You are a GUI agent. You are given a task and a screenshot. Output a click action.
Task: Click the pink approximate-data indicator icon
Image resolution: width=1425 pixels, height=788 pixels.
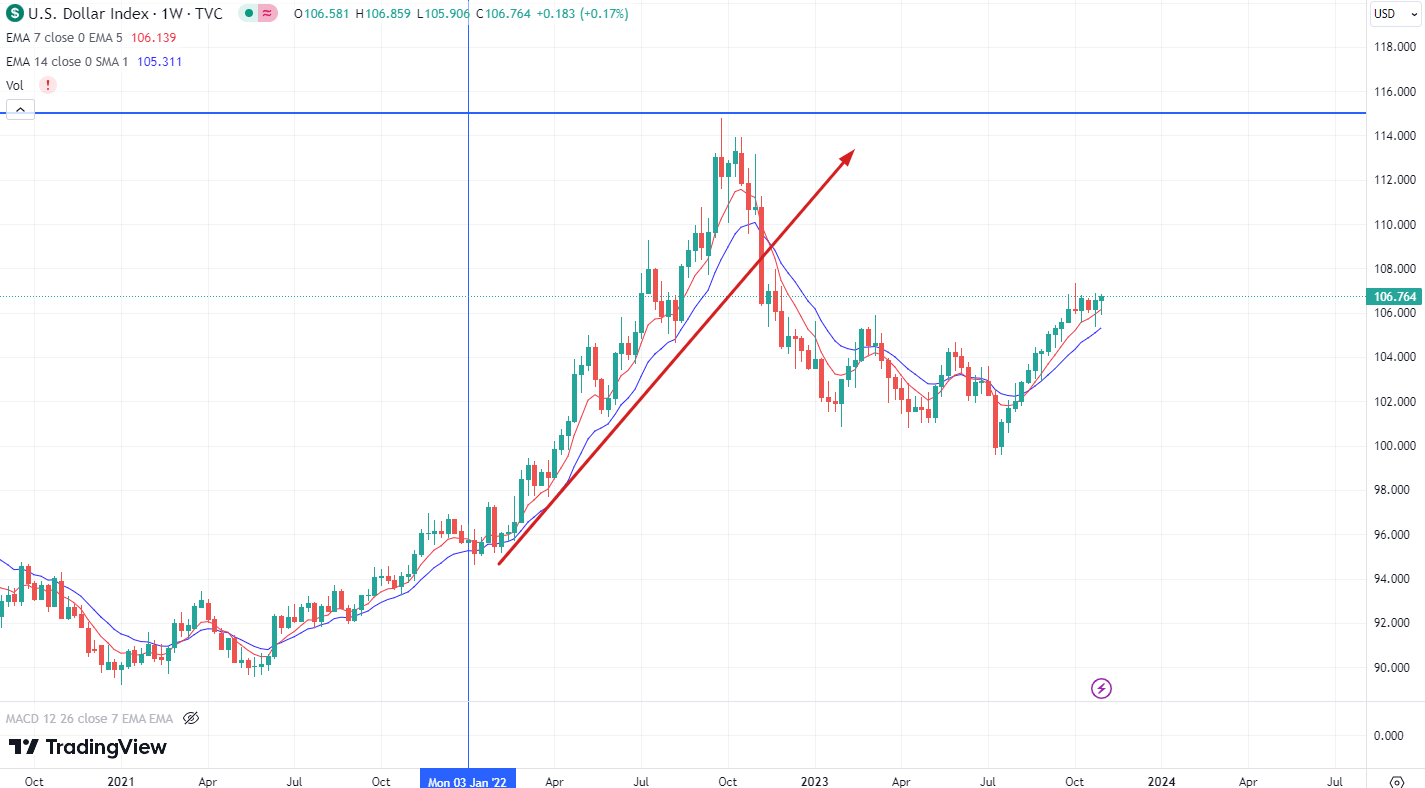[267, 14]
